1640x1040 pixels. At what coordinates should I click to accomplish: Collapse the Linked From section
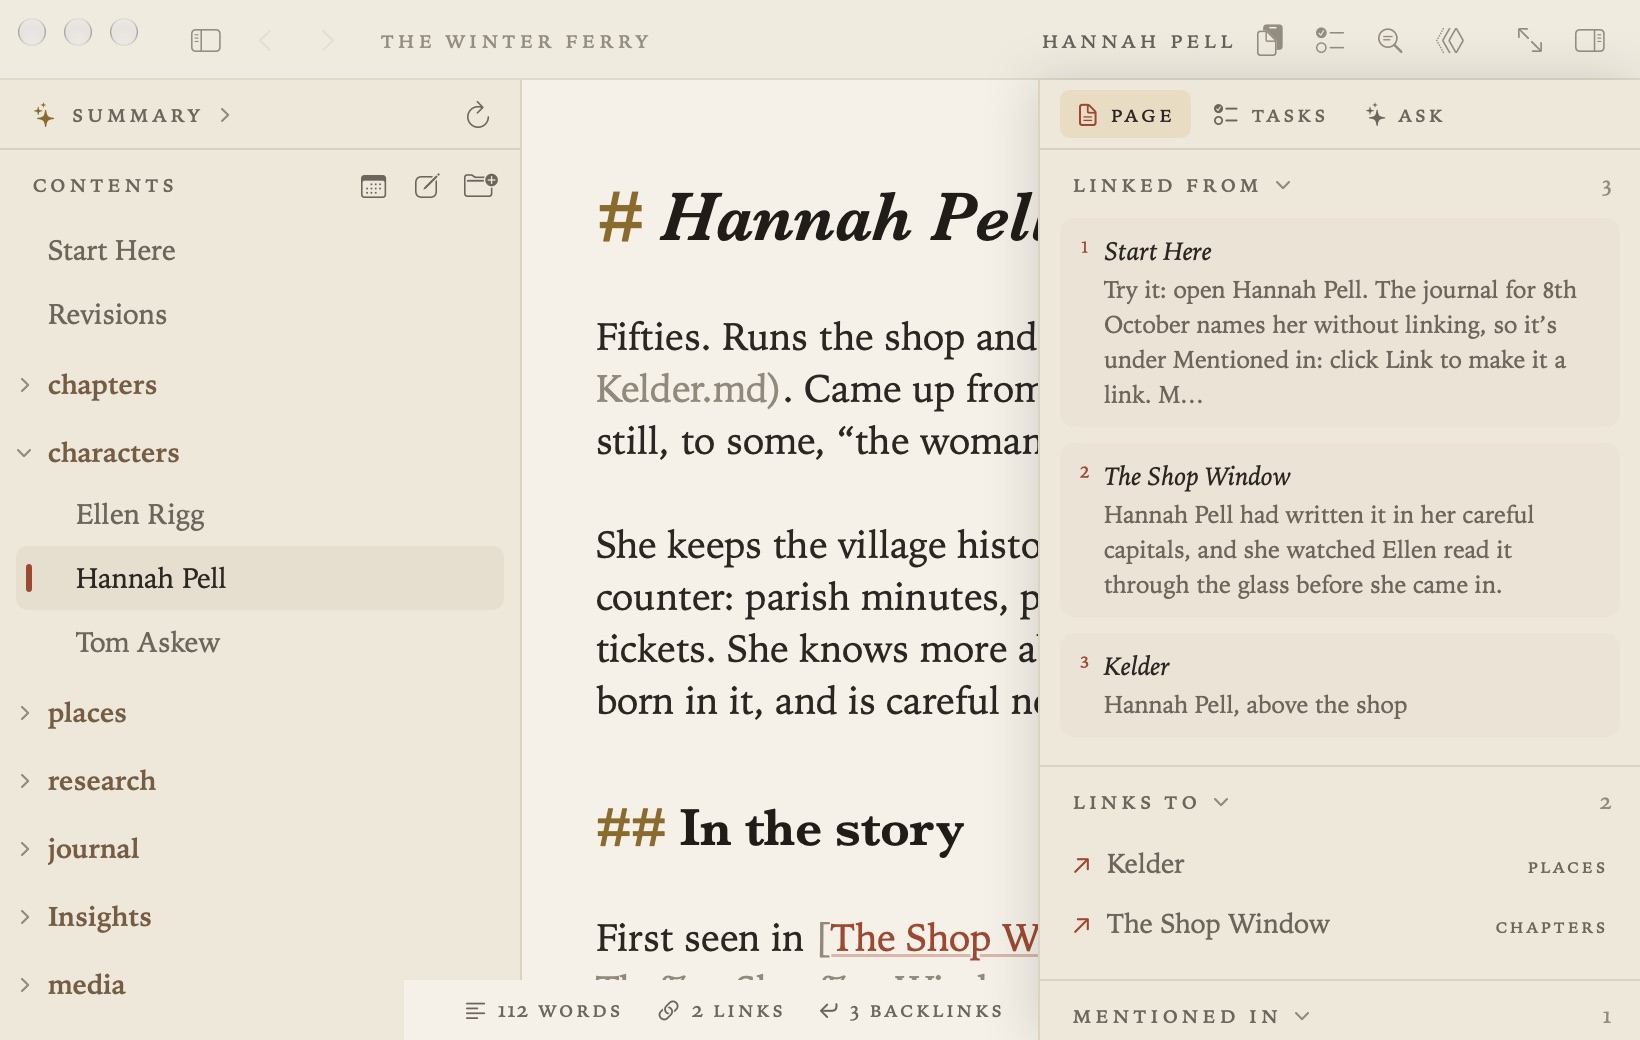1283,185
